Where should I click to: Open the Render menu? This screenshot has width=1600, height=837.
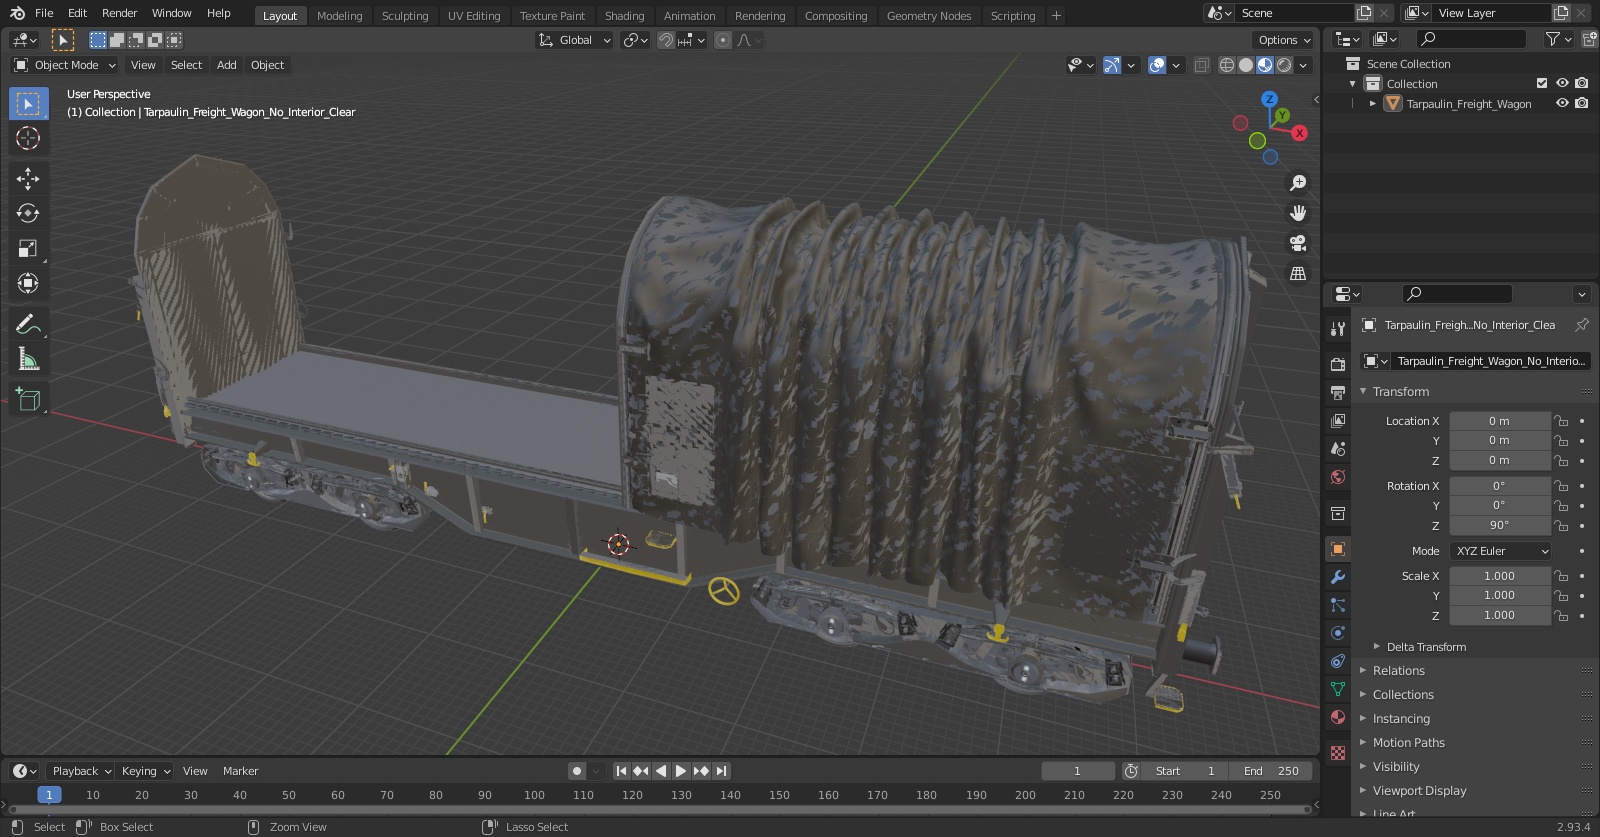(119, 13)
